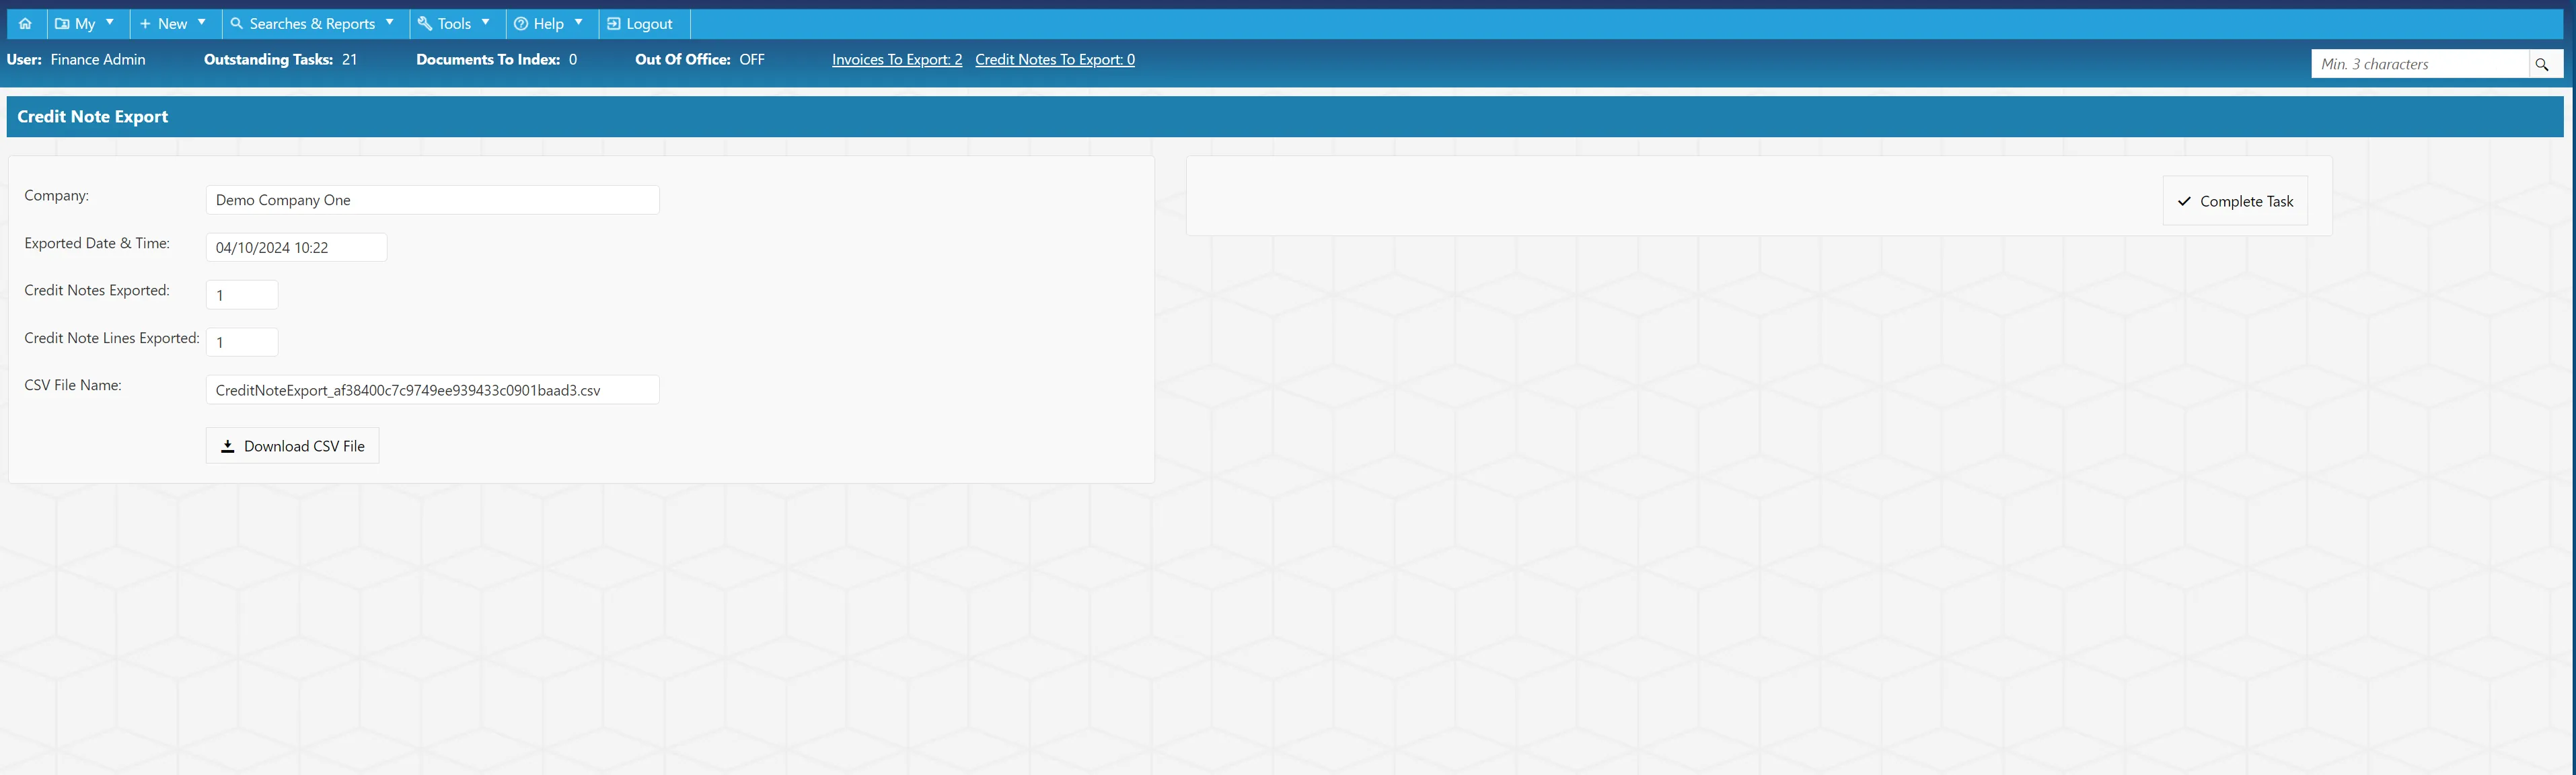Click the CSV File Name field
The width and height of the screenshot is (2576, 775).
tap(432, 390)
